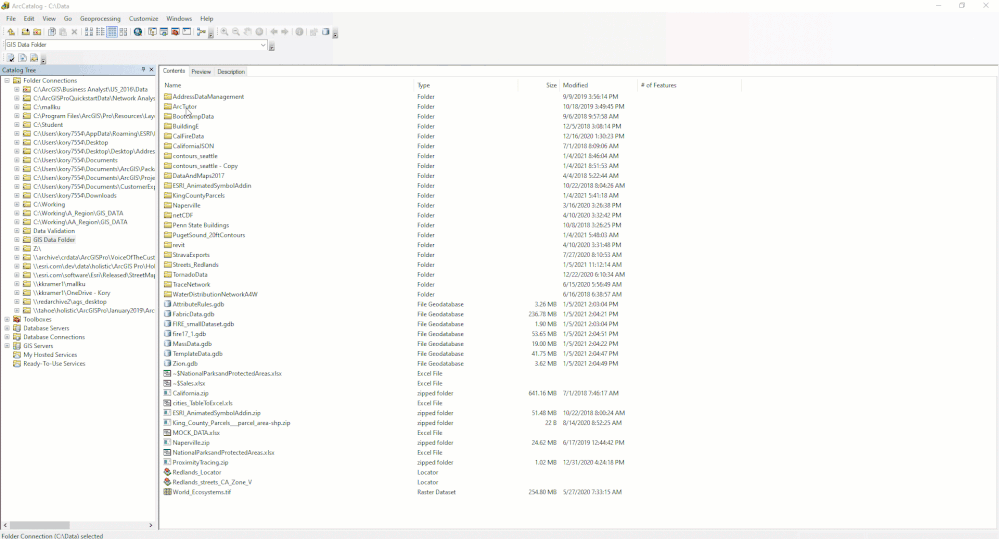
Task: Click the Up One Level toolbar icon
Action: [x=11, y=32]
